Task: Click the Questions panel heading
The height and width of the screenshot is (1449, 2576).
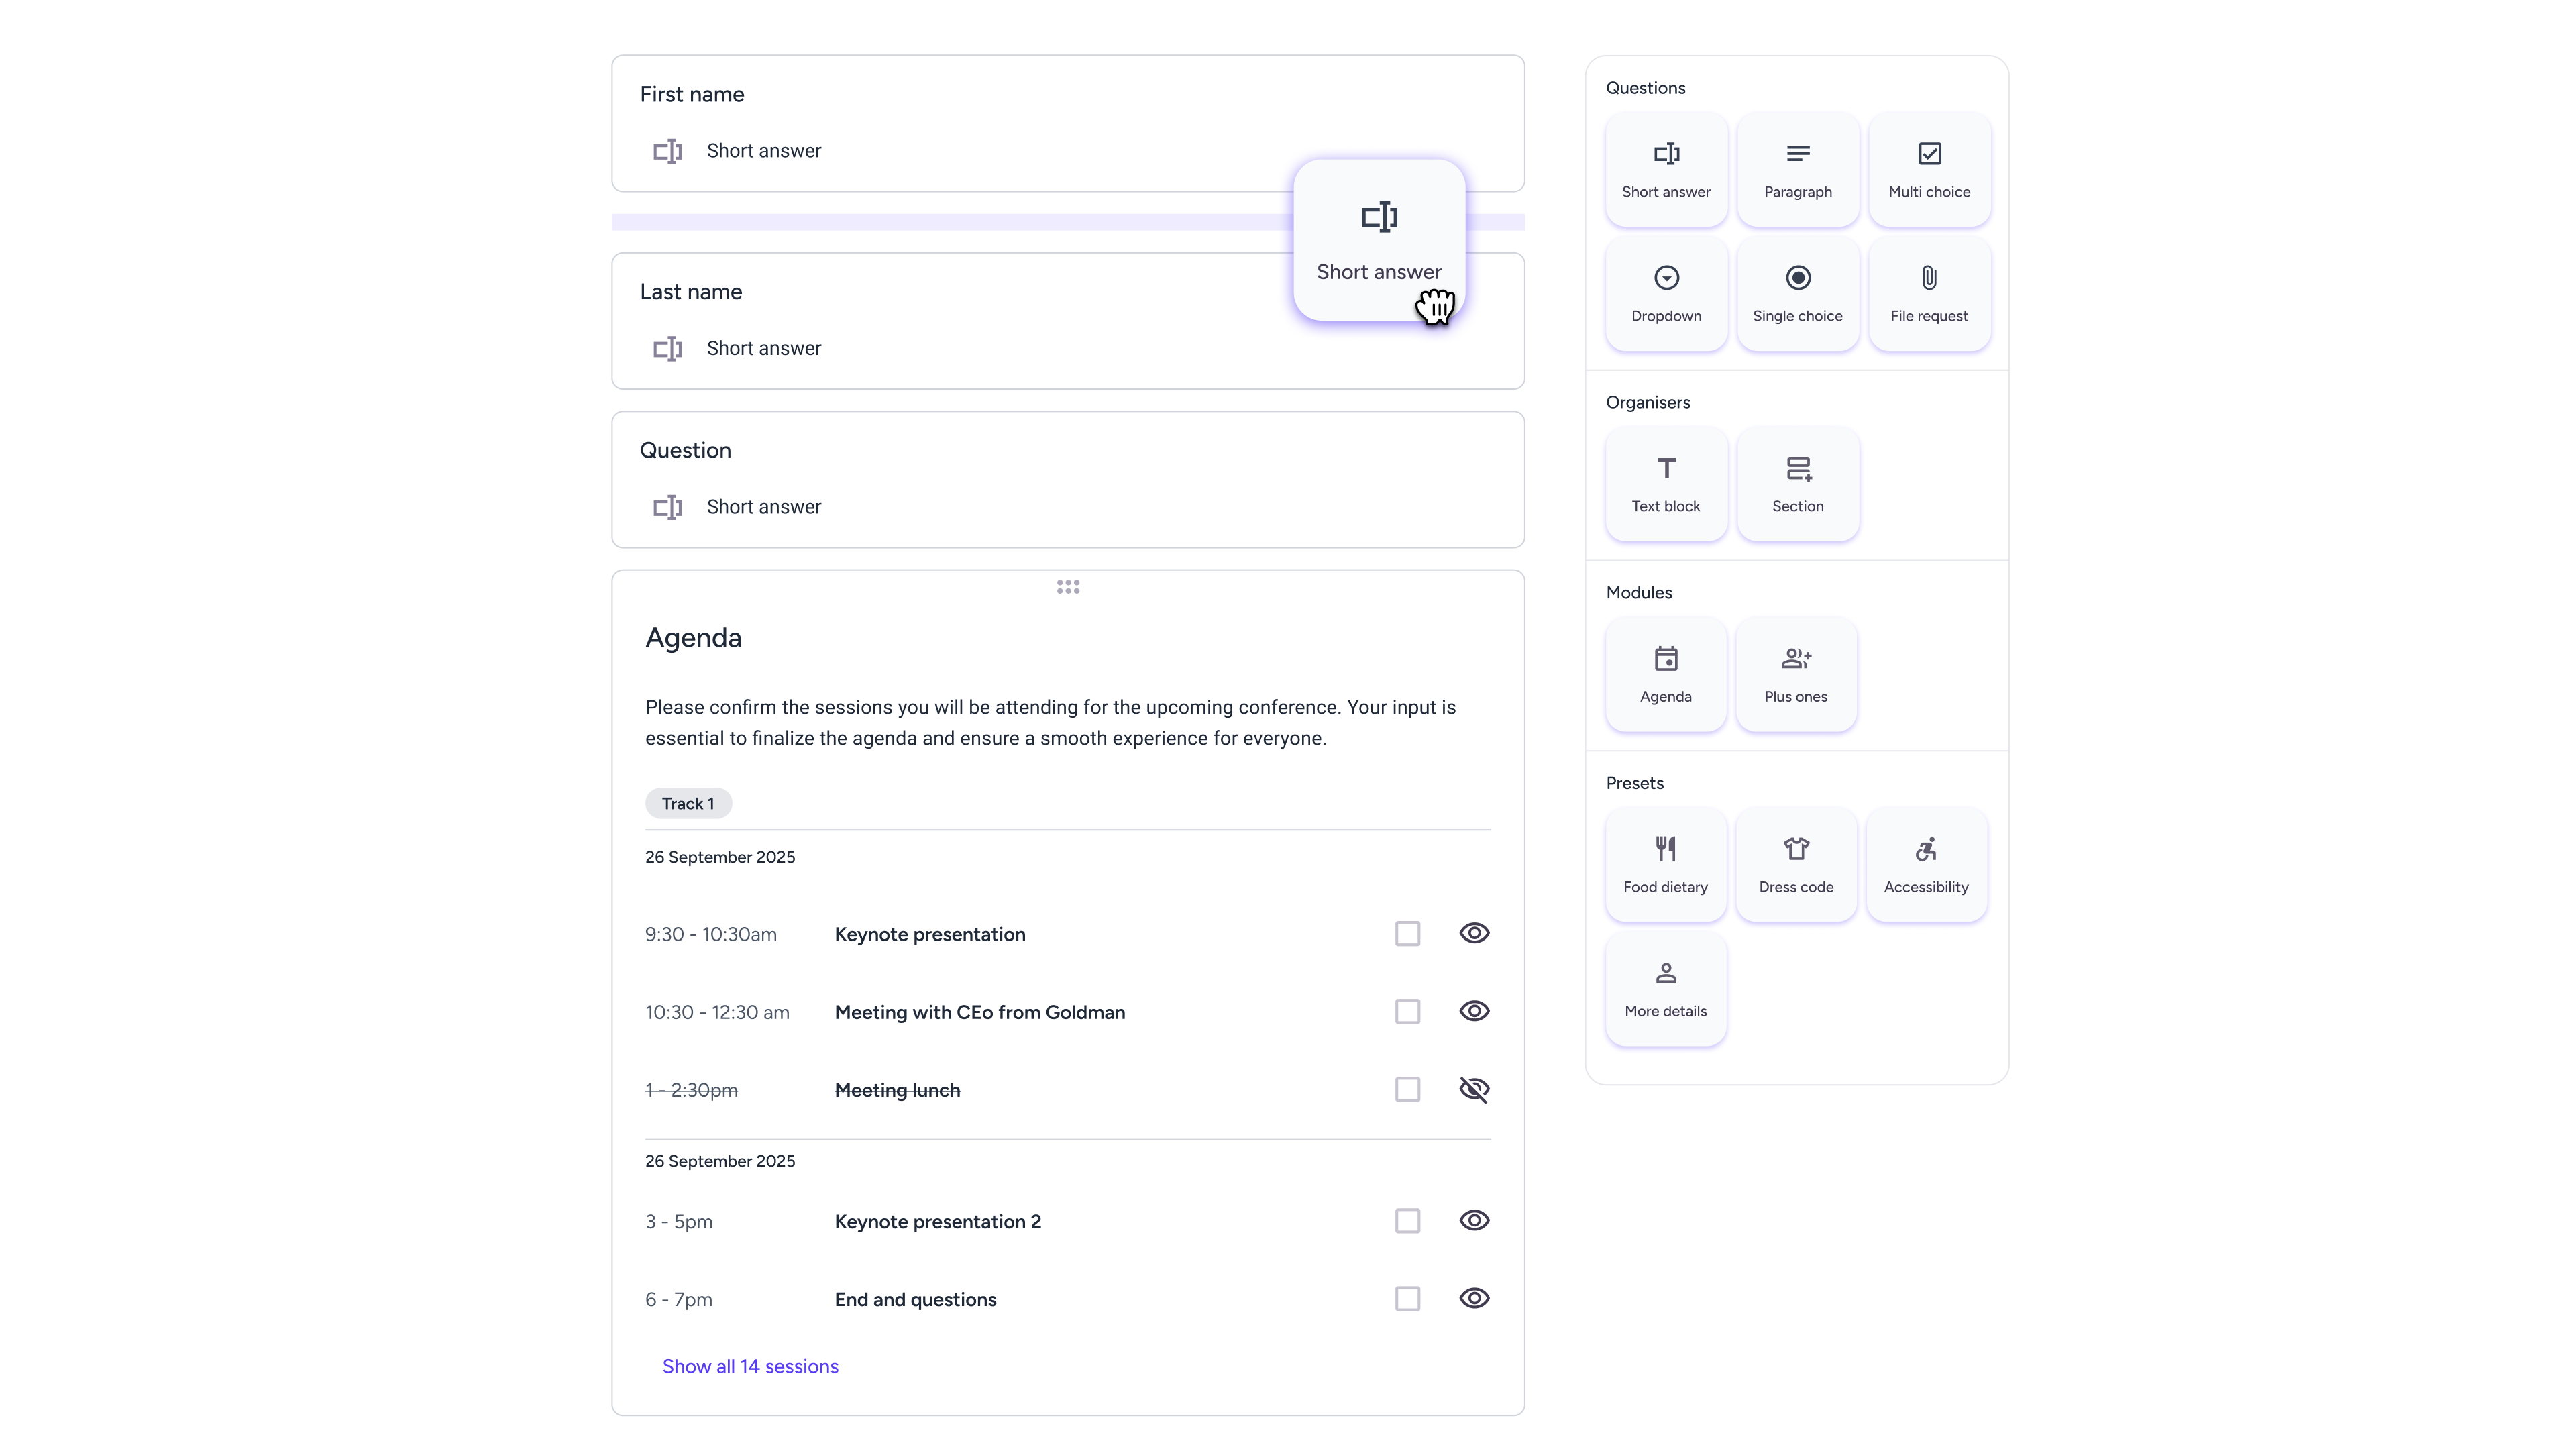Action: click(x=1645, y=88)
